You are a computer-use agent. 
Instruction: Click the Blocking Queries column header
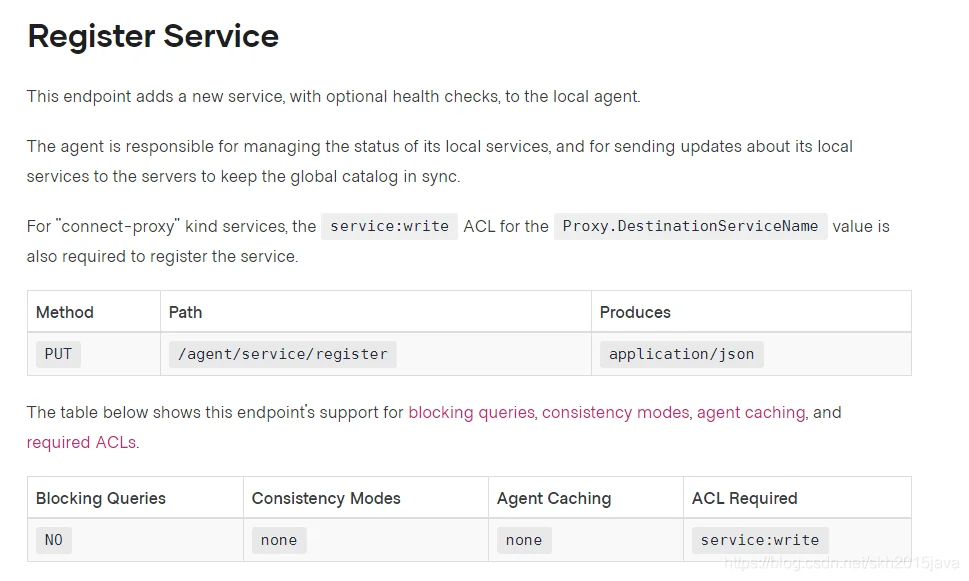point(101,498)
